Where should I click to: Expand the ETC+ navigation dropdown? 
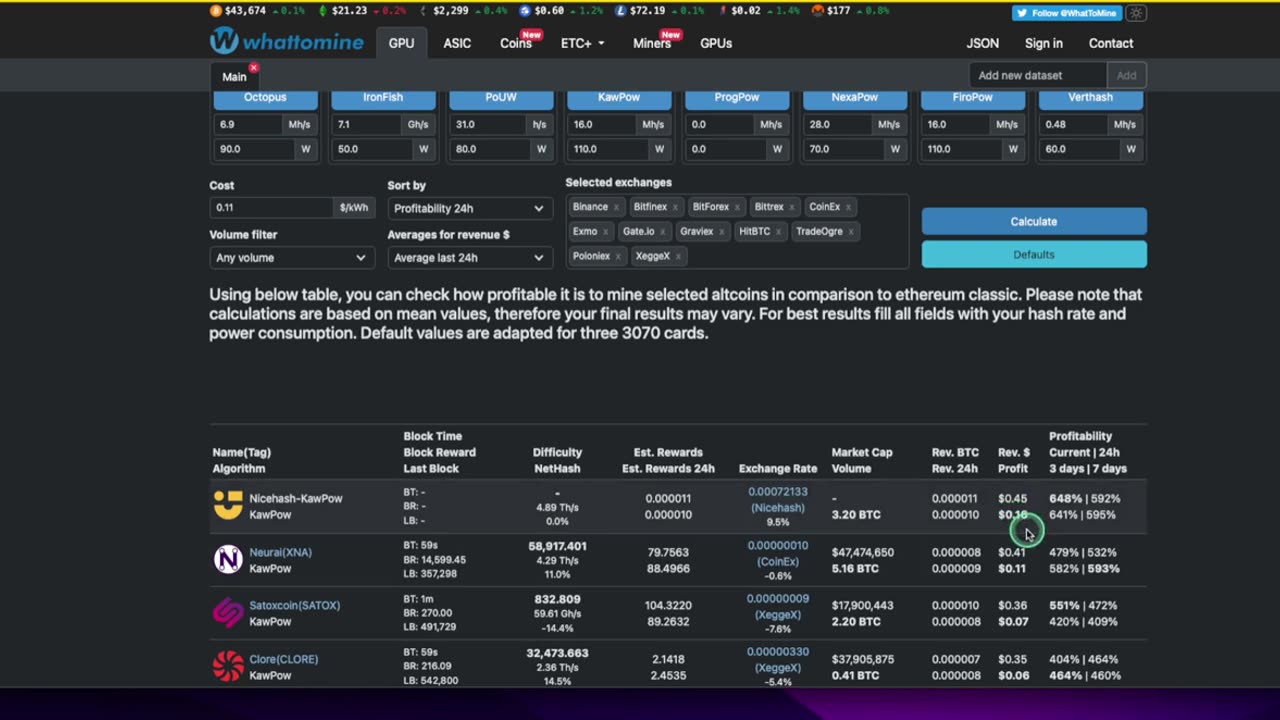click(x=582, y=43)
